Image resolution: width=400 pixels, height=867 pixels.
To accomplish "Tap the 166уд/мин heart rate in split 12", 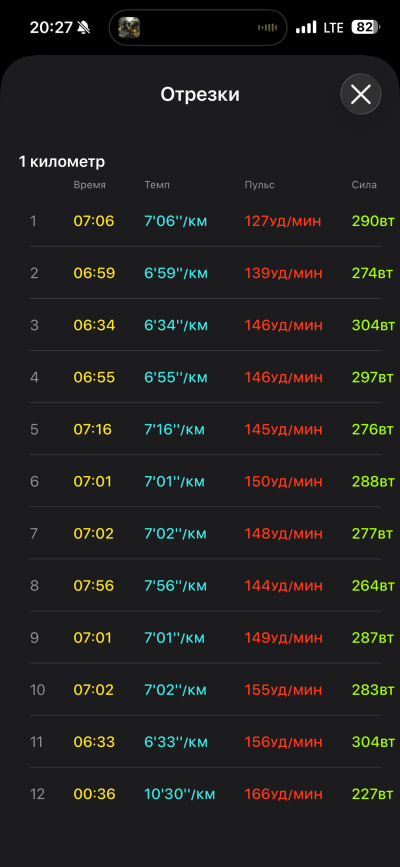I will coord(283,795).
